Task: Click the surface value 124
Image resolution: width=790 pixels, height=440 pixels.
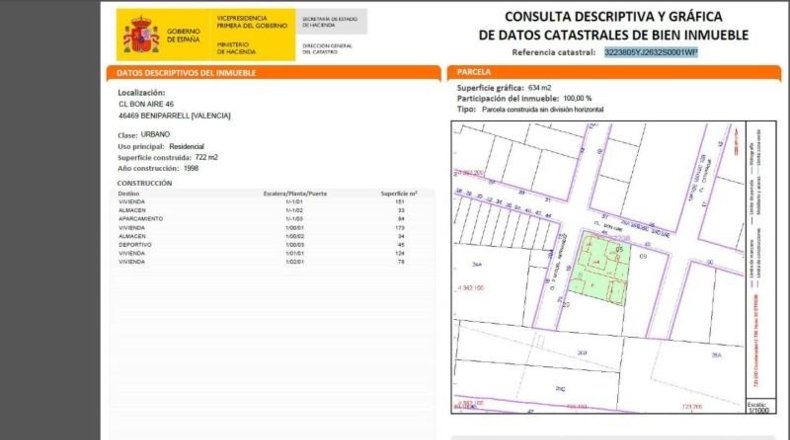Action: click(401, 254)
